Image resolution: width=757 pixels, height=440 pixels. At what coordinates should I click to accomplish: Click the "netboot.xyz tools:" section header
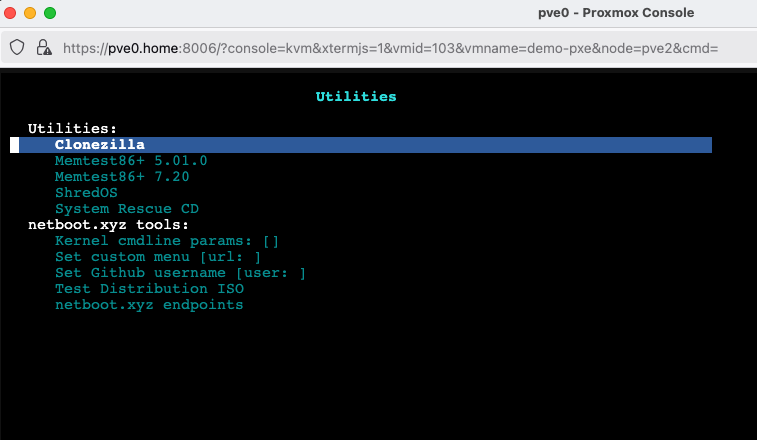(108, 225)
